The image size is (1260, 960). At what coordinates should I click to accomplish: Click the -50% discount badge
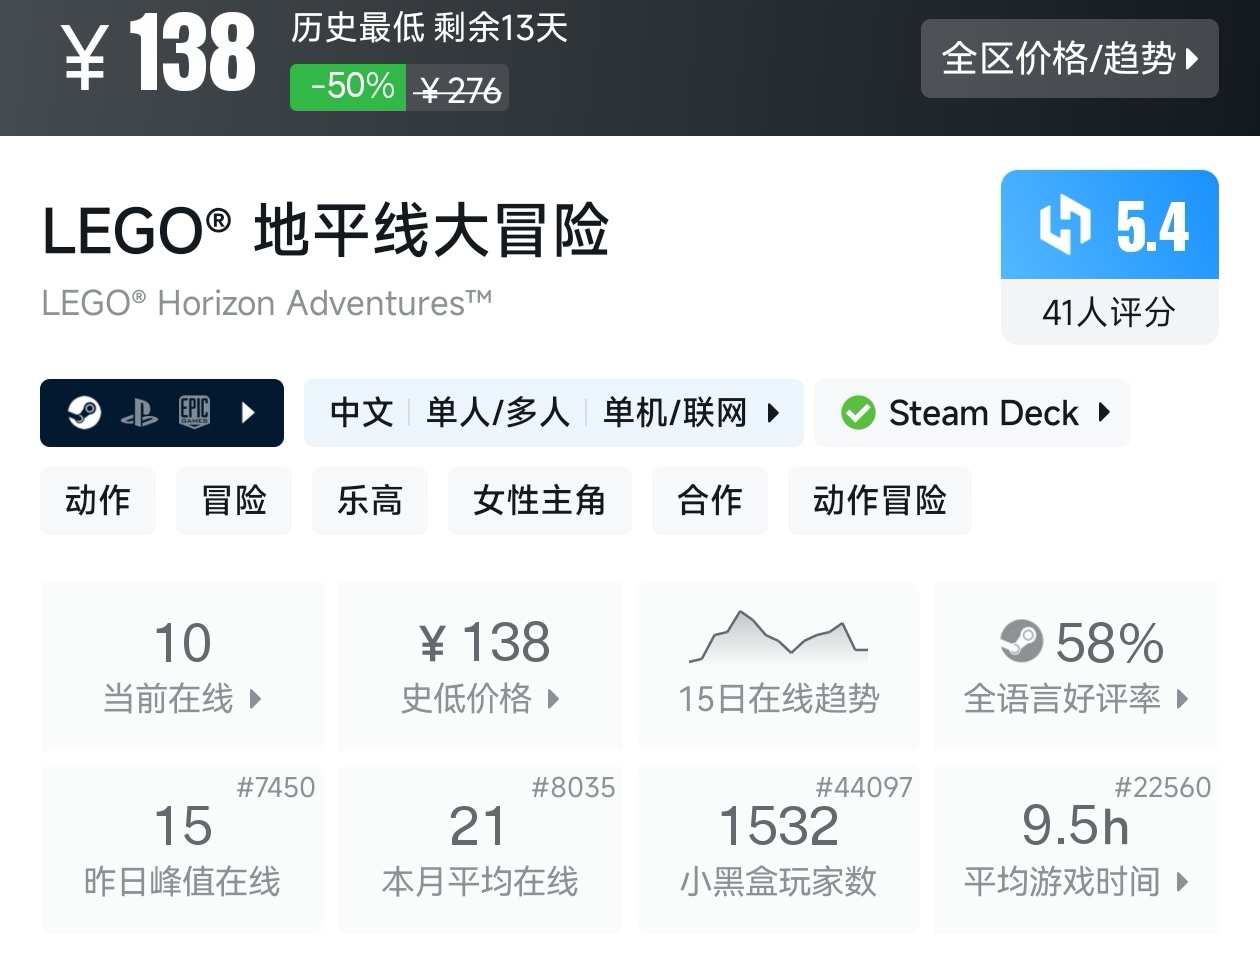[x=349, y=87]
